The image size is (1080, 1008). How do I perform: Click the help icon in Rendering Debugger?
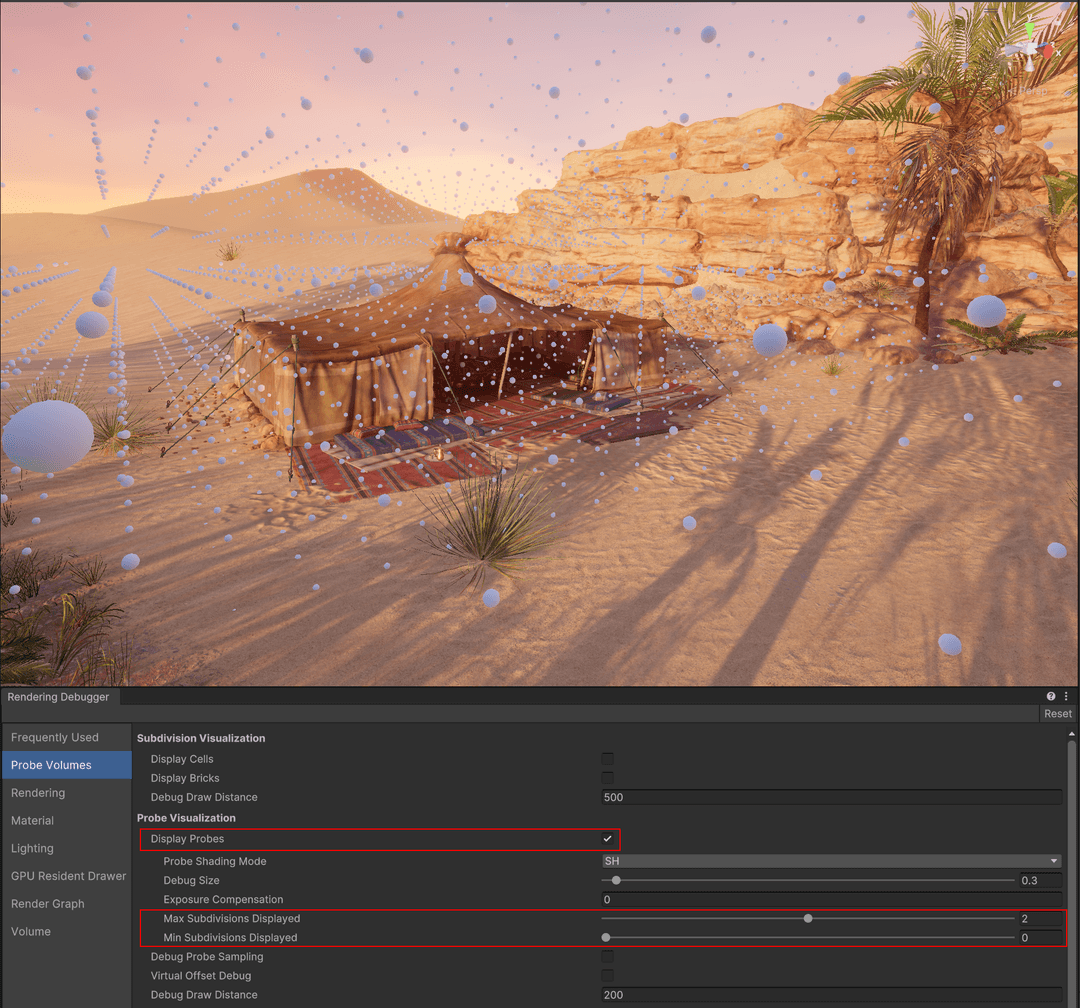click(x=1050, y=696)
